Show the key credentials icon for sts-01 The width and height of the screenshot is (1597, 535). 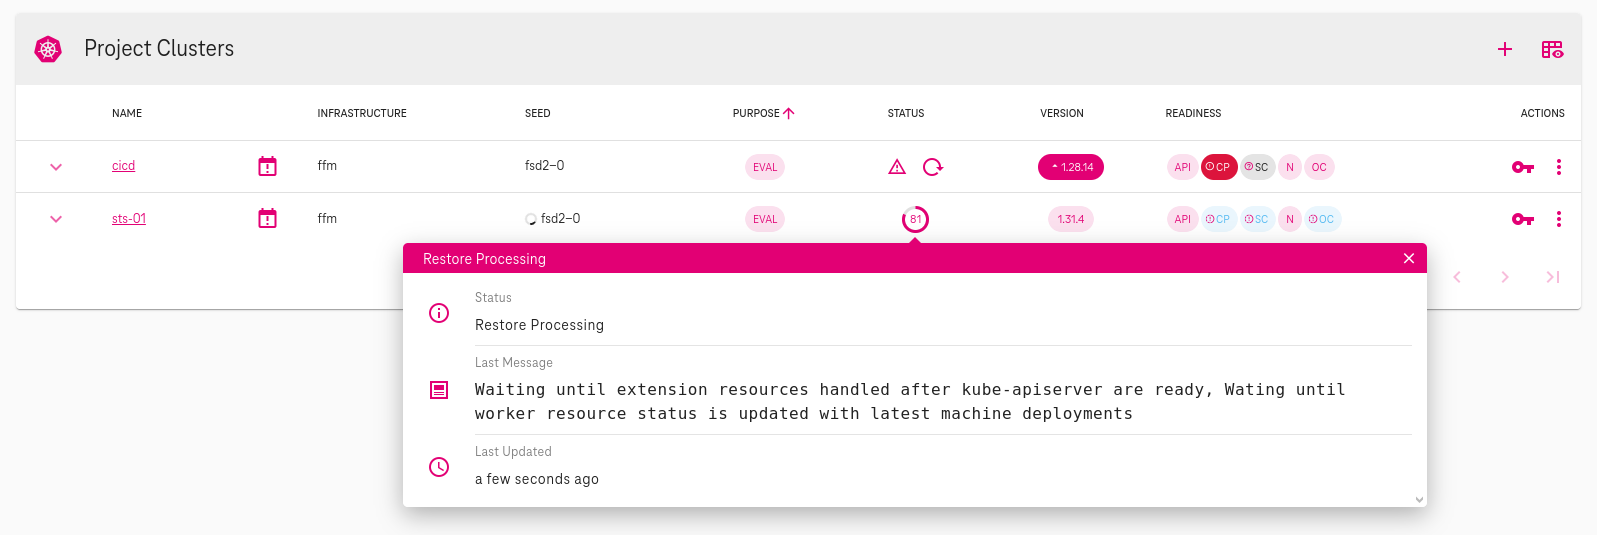click(x=1522, y=219)
